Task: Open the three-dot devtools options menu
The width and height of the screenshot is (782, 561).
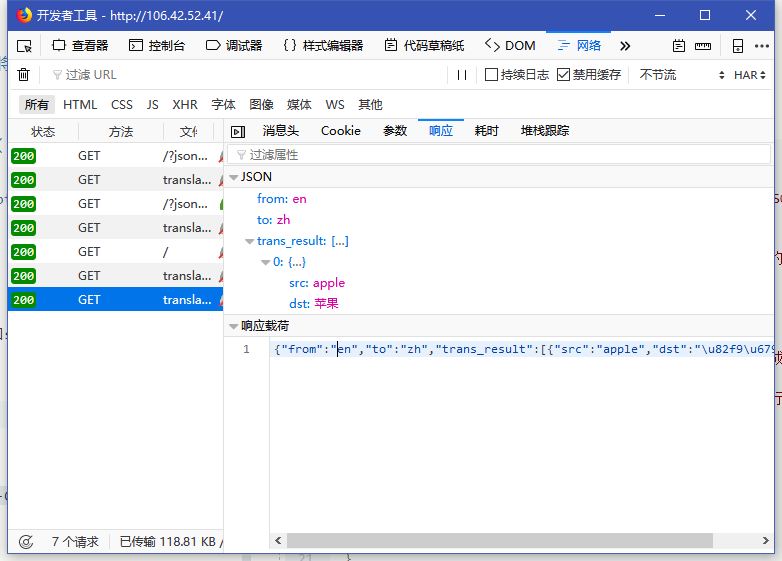Action: [762, 46]
